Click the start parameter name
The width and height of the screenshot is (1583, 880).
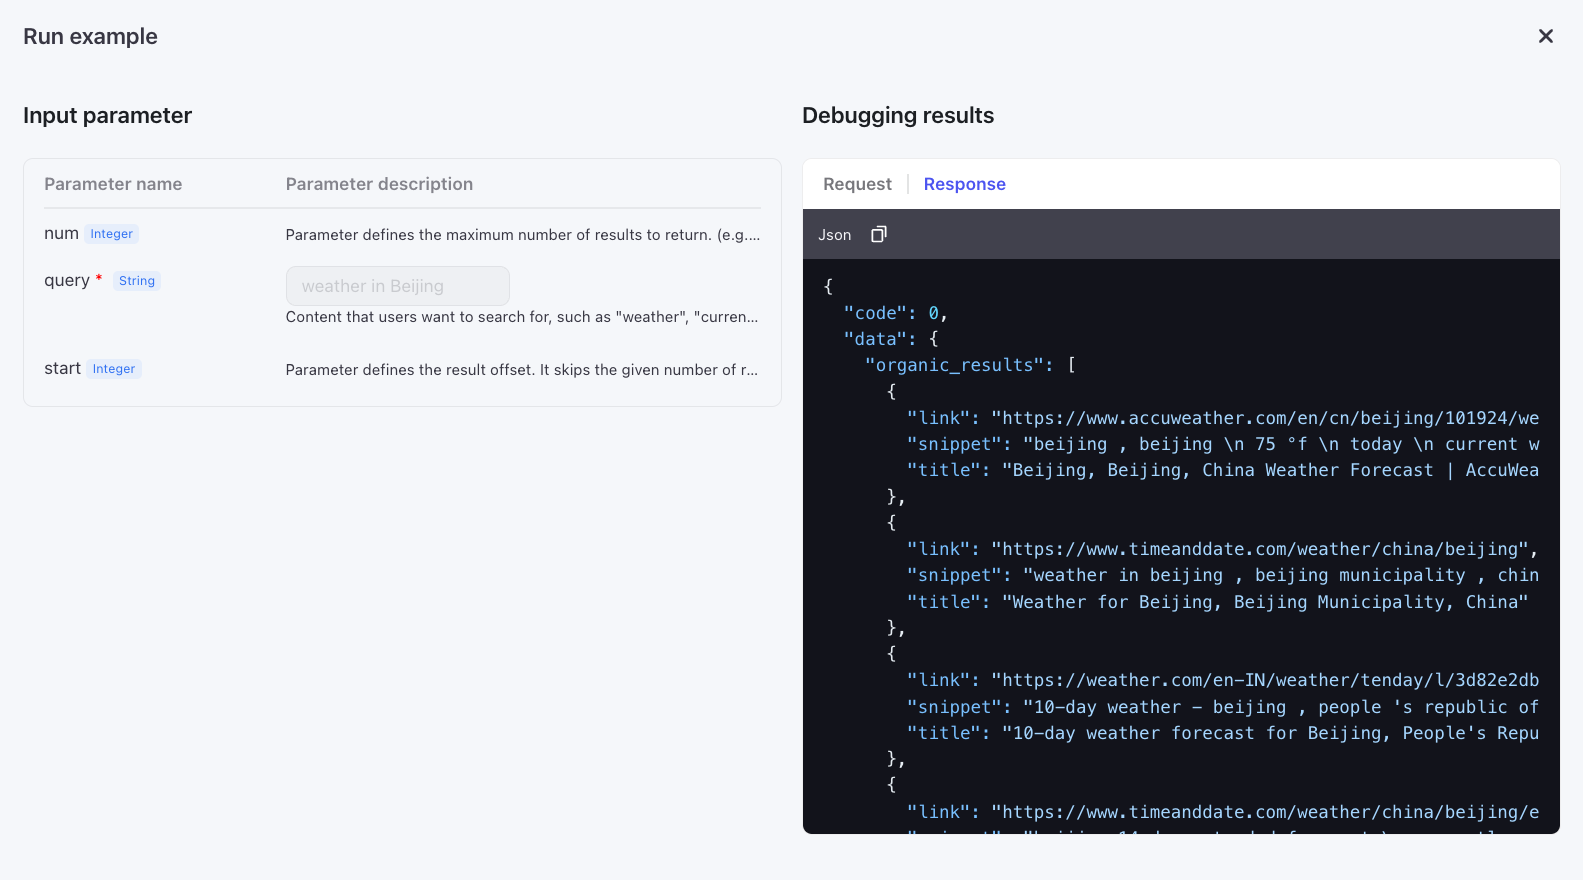[62, 369]
